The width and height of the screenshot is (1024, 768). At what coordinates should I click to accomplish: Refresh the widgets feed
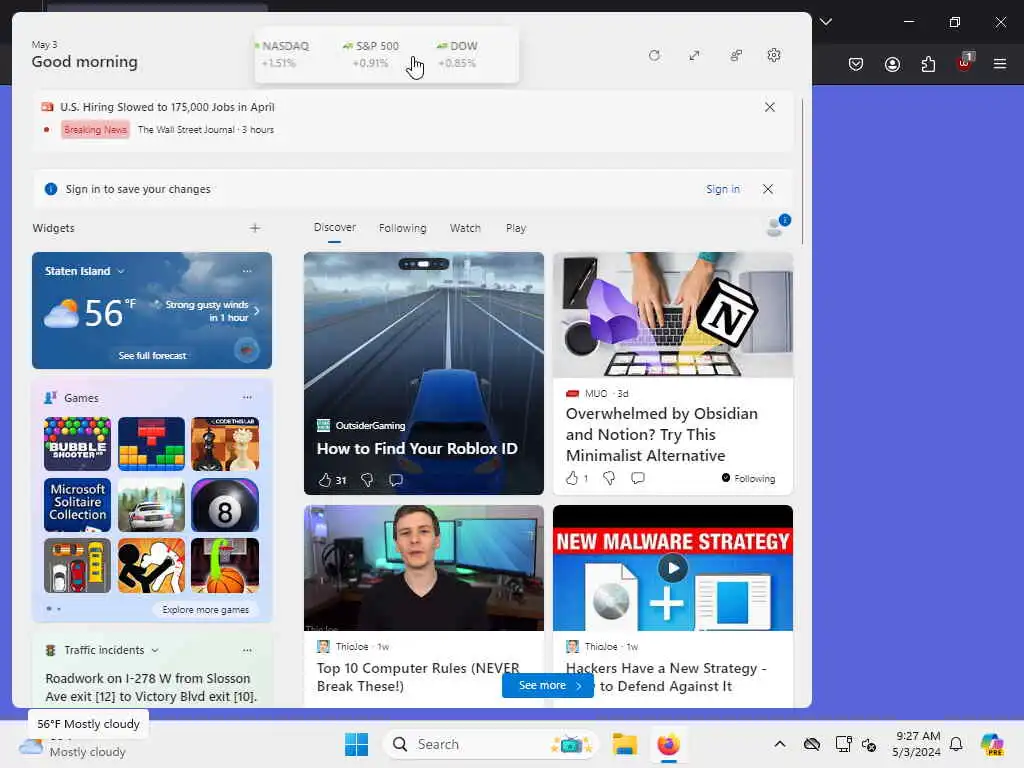click(654, 56)
